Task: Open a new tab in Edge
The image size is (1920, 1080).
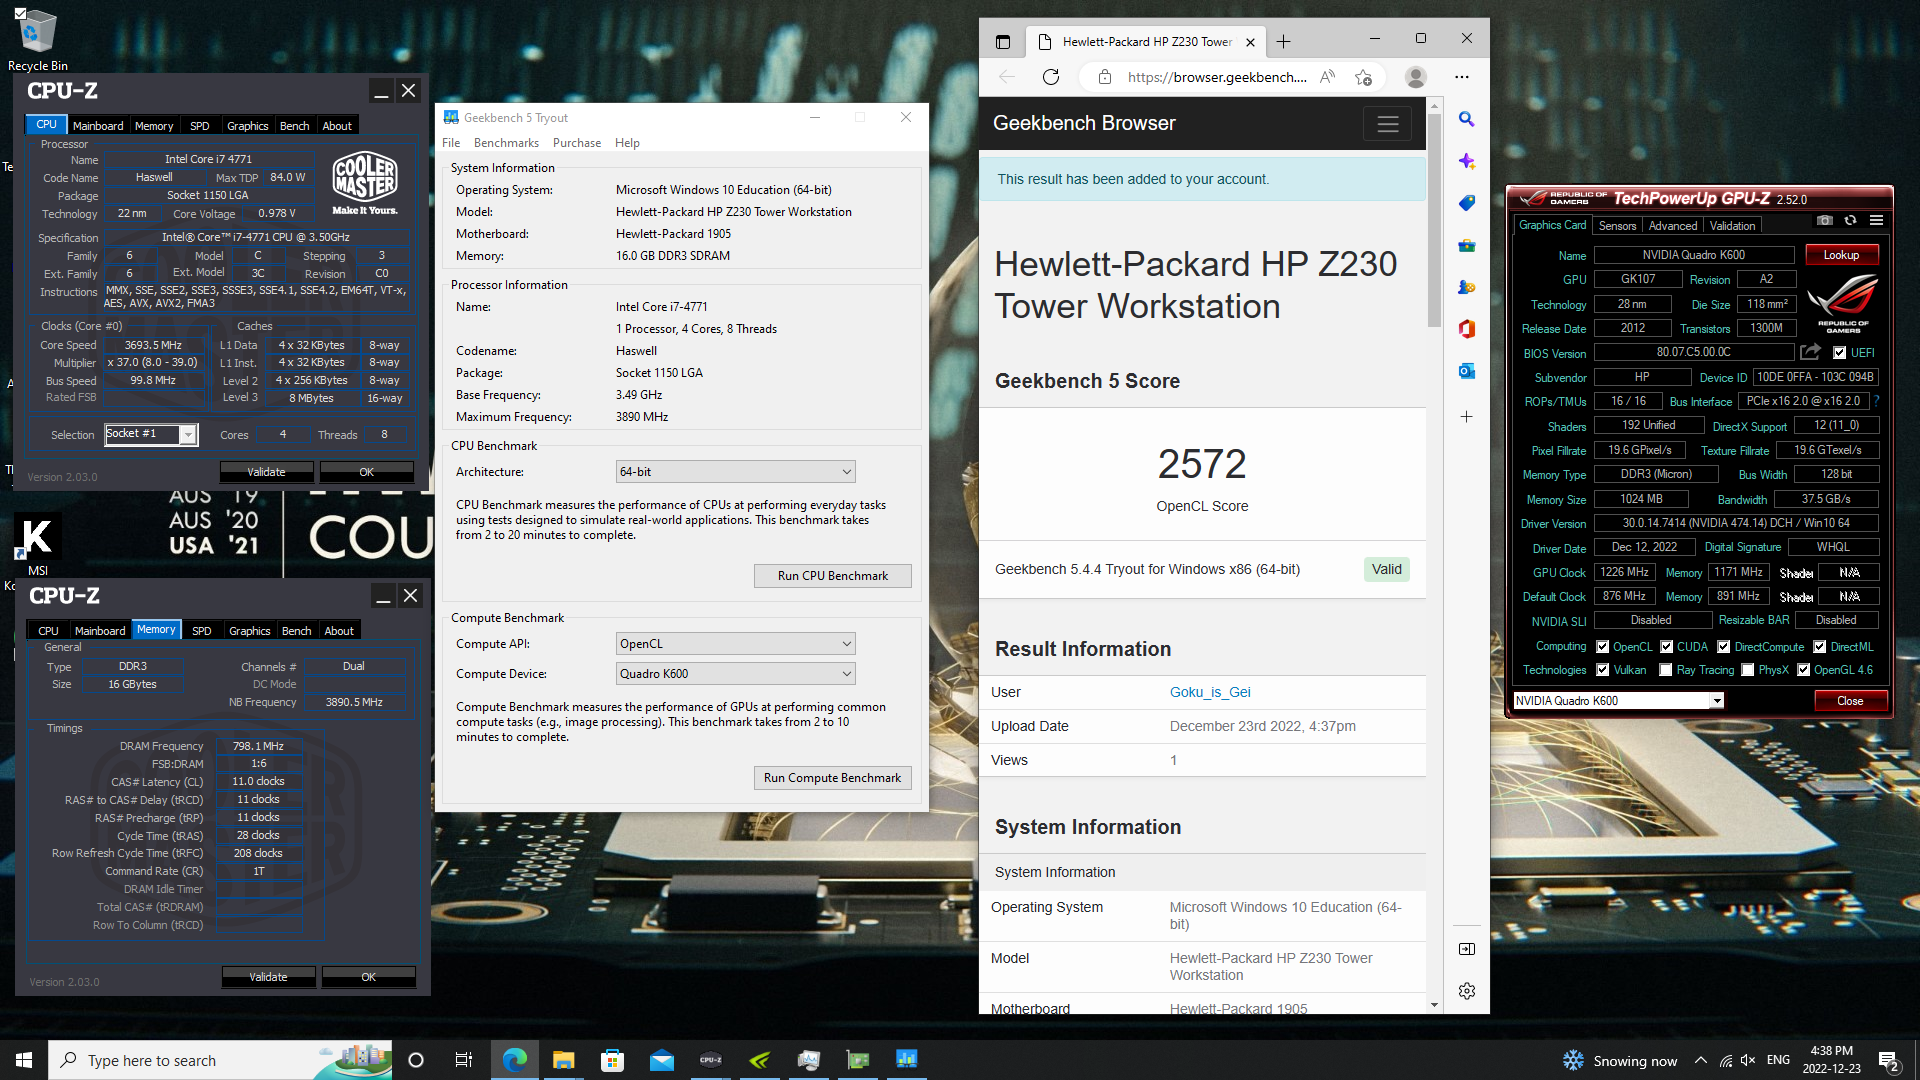Action: pos(1284,42)
